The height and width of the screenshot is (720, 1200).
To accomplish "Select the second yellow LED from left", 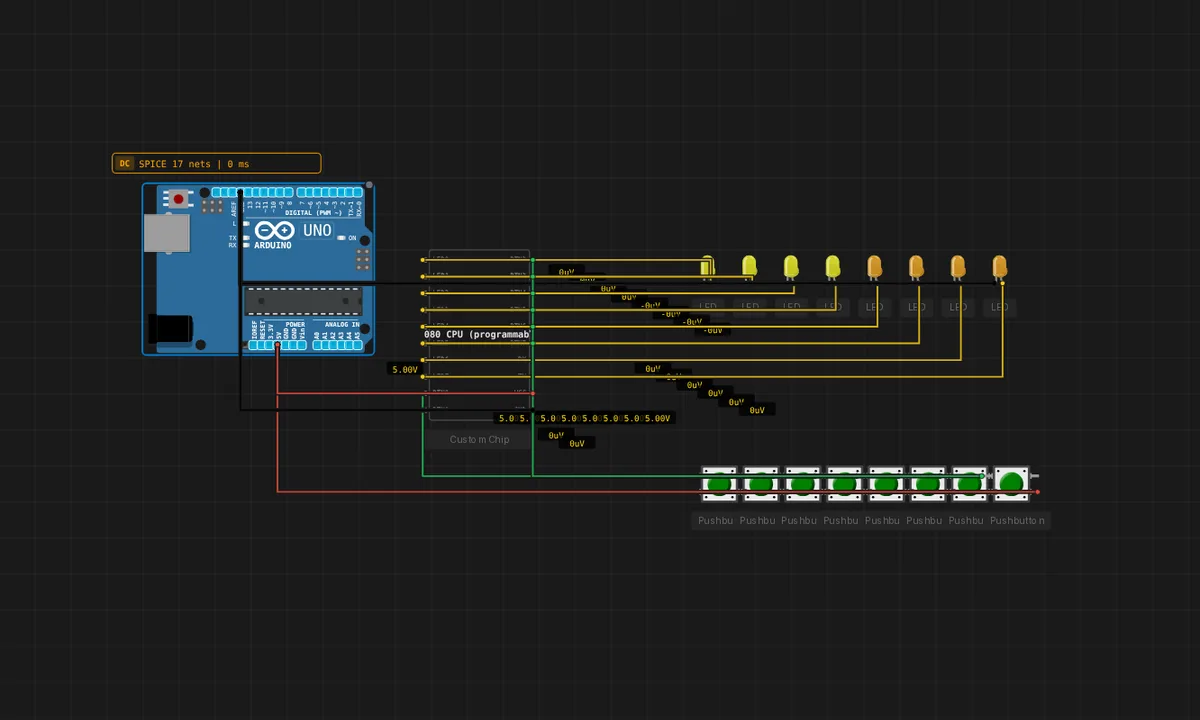I will tap(749, 267).
